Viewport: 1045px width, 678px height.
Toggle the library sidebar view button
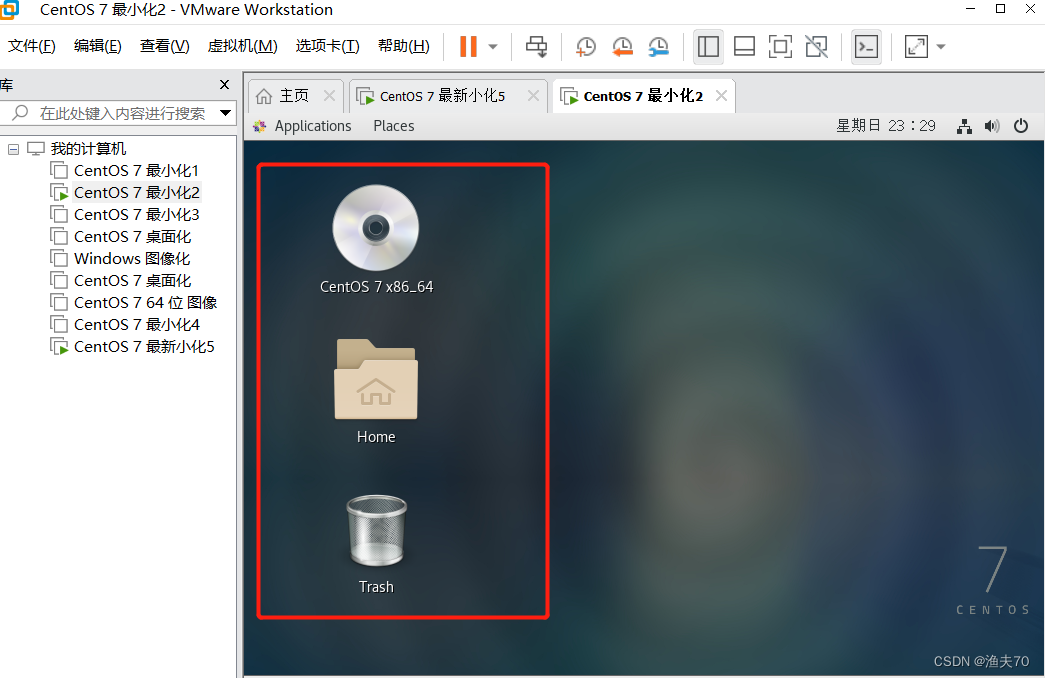(708, 47)
